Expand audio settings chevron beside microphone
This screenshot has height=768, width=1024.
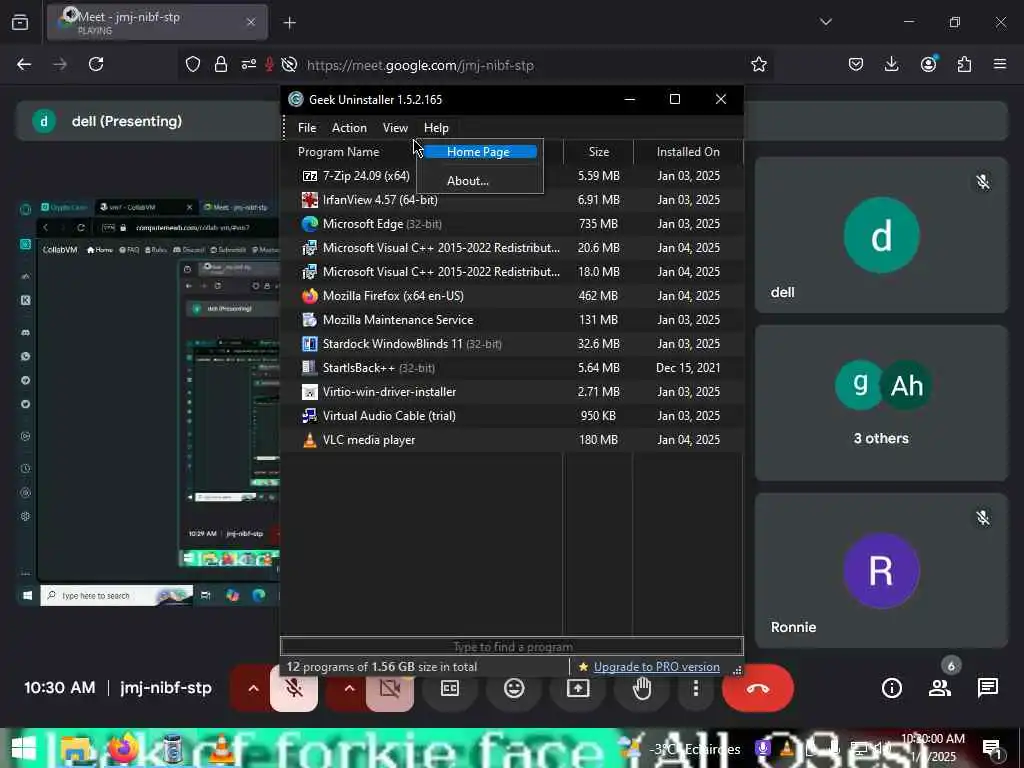pos(253,688)
